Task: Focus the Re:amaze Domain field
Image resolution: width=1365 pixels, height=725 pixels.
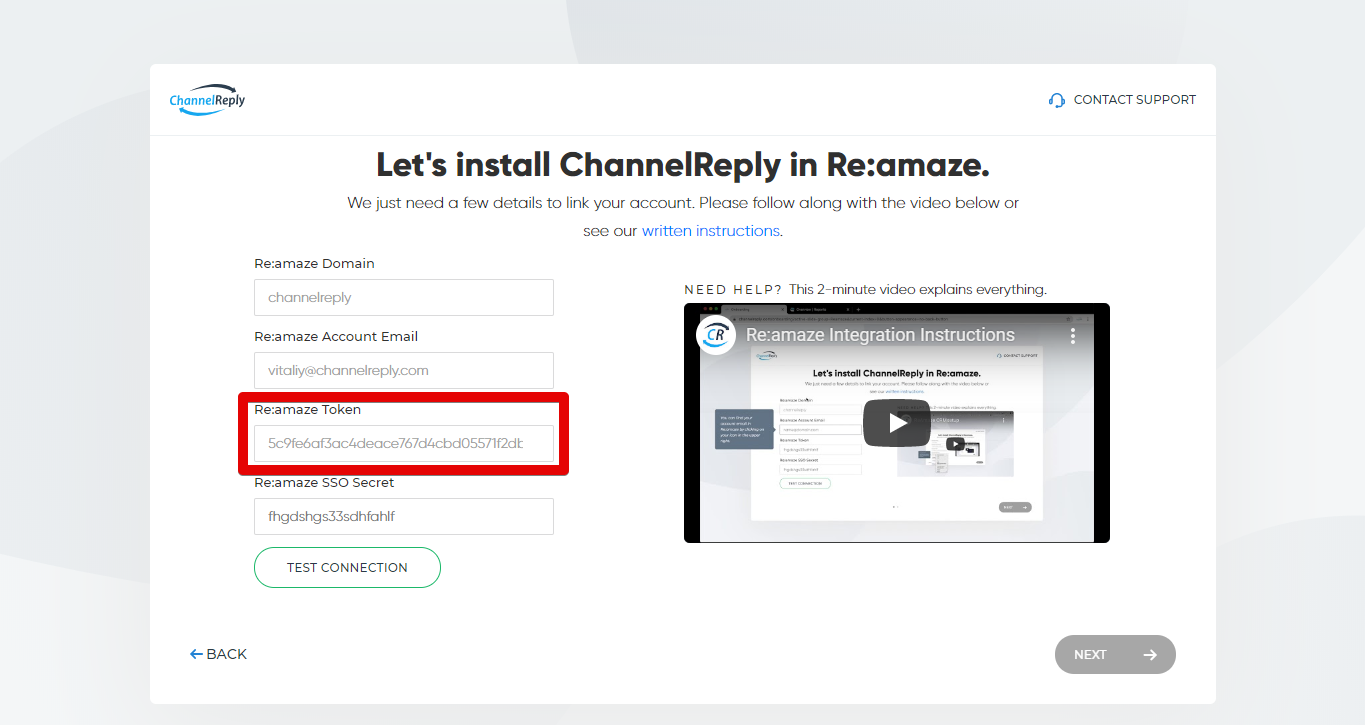Action: click(404, 298)
